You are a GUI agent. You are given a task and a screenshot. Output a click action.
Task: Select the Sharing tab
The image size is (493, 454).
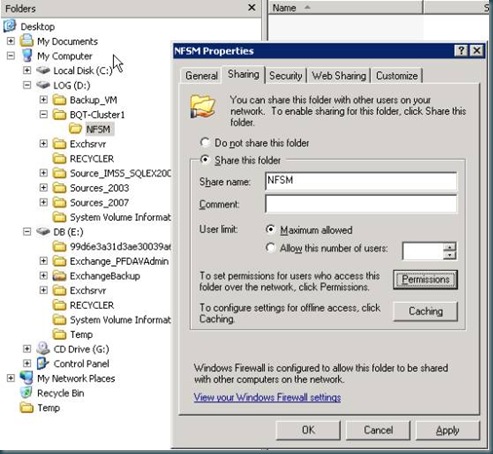[x=243, y=74]
